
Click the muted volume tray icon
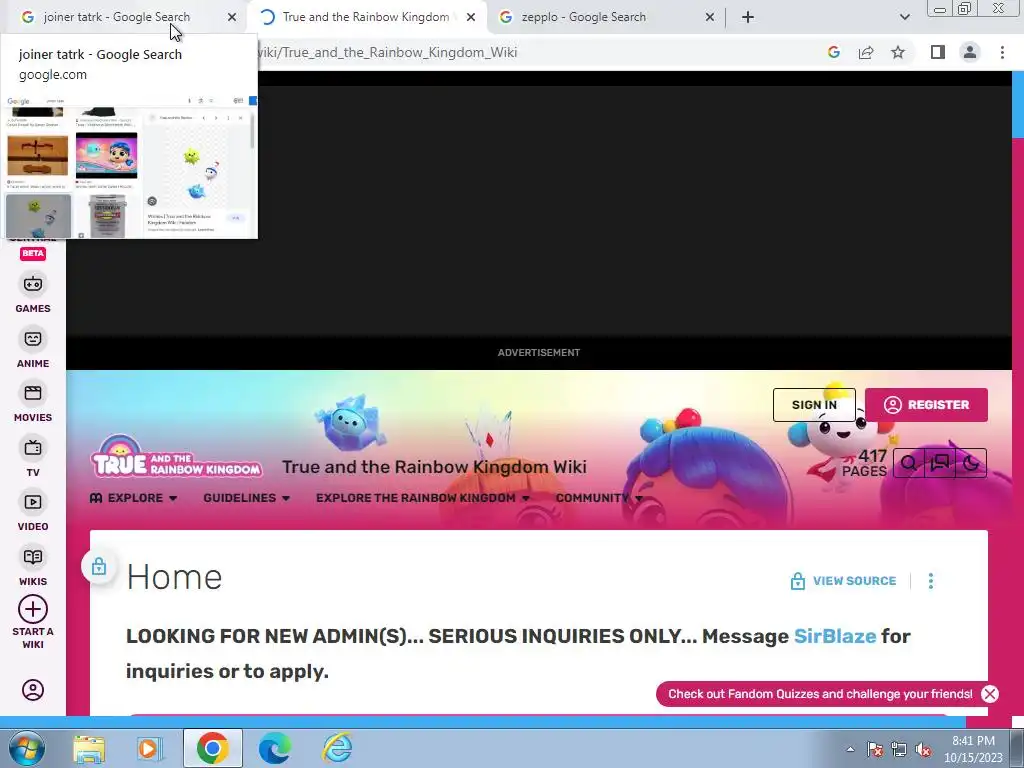click(x=923, y=749)
